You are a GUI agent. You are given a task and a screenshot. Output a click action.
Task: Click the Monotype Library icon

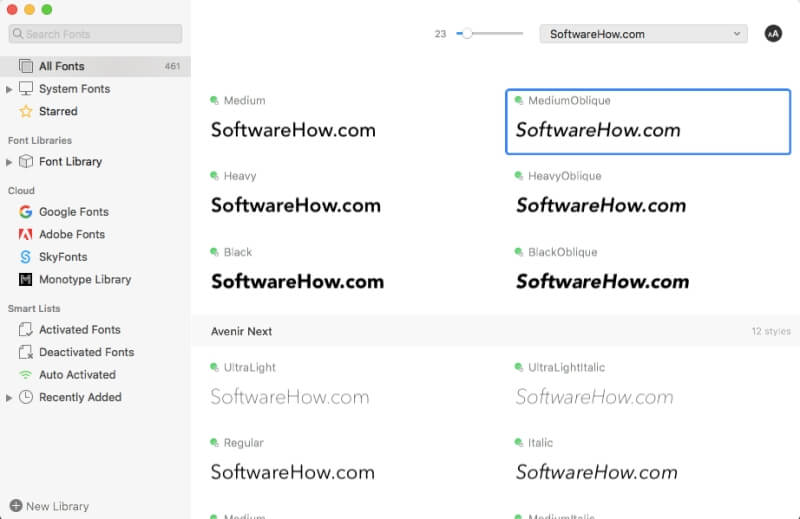26,279
